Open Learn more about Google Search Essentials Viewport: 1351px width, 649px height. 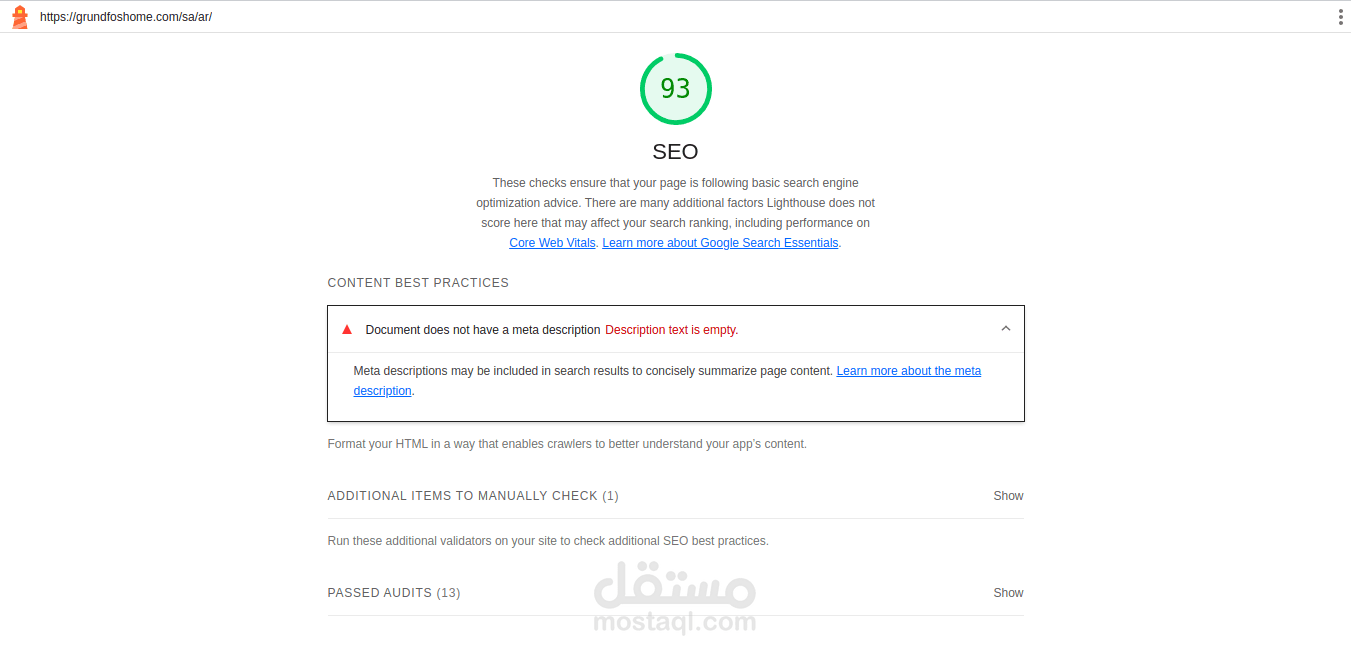pyautogui.click(x=720, y=243)
